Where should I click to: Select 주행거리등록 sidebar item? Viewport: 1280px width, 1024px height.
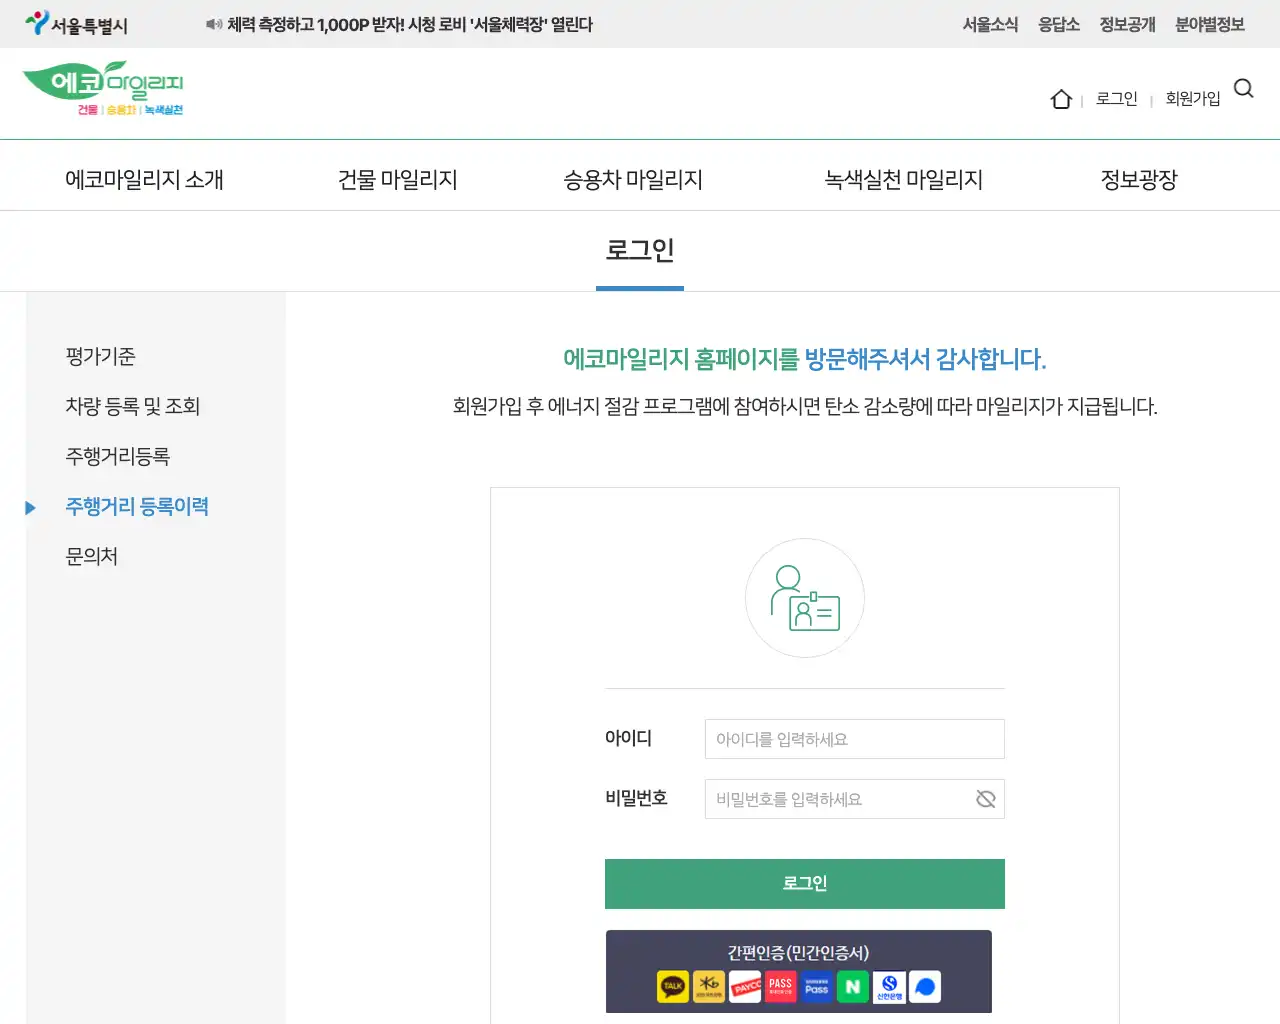pyautogui.click(x=118, y=457)
